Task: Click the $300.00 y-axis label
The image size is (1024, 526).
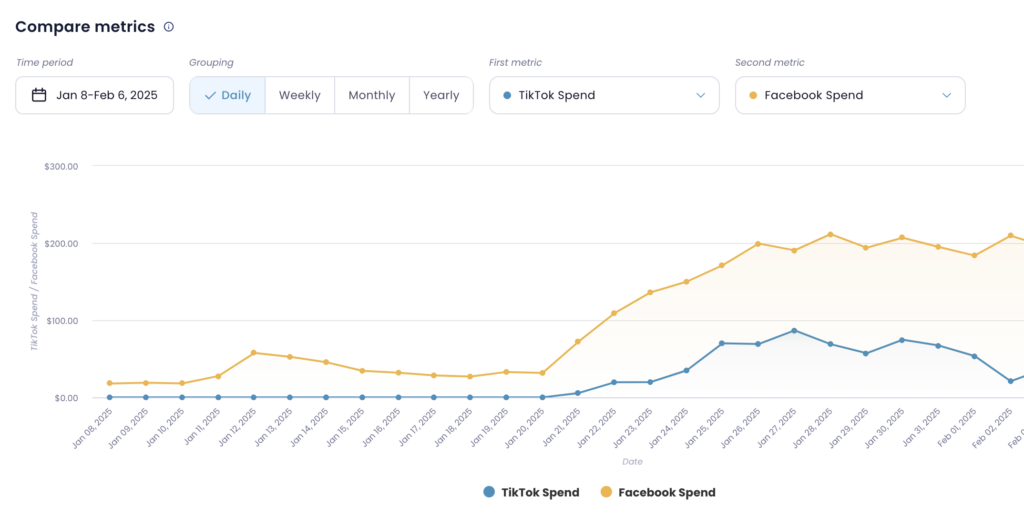Action: point(61,167)
